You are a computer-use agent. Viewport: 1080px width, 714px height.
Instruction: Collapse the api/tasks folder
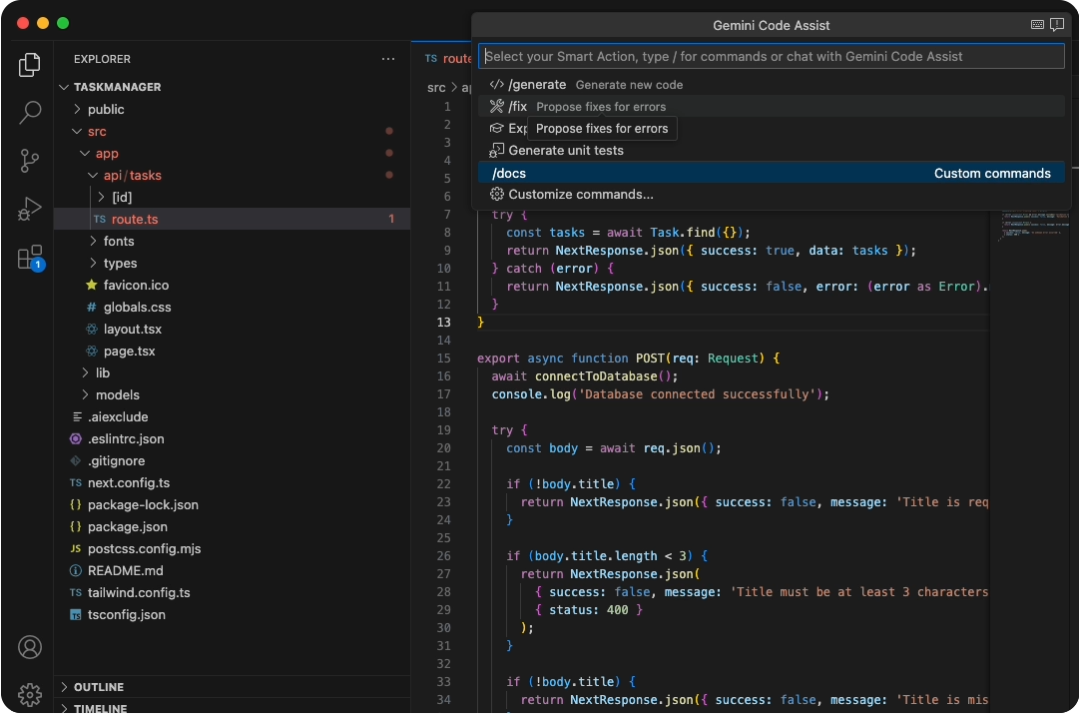[x=93, y=175]
